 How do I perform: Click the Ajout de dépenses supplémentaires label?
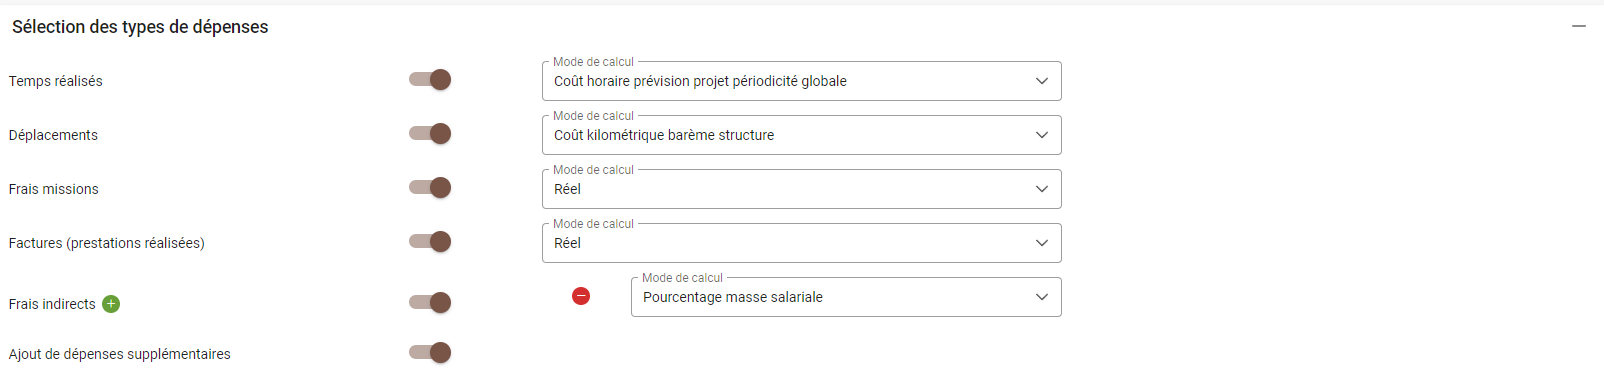click(120, 354)
